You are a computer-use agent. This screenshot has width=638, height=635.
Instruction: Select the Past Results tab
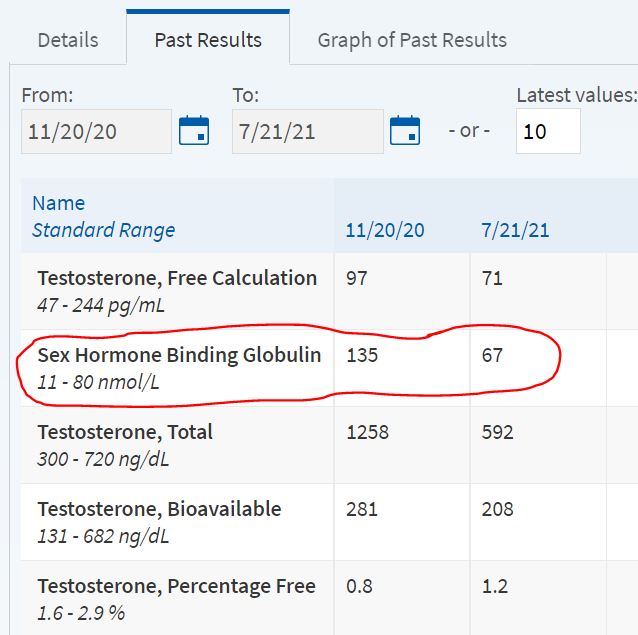point(208,40)
